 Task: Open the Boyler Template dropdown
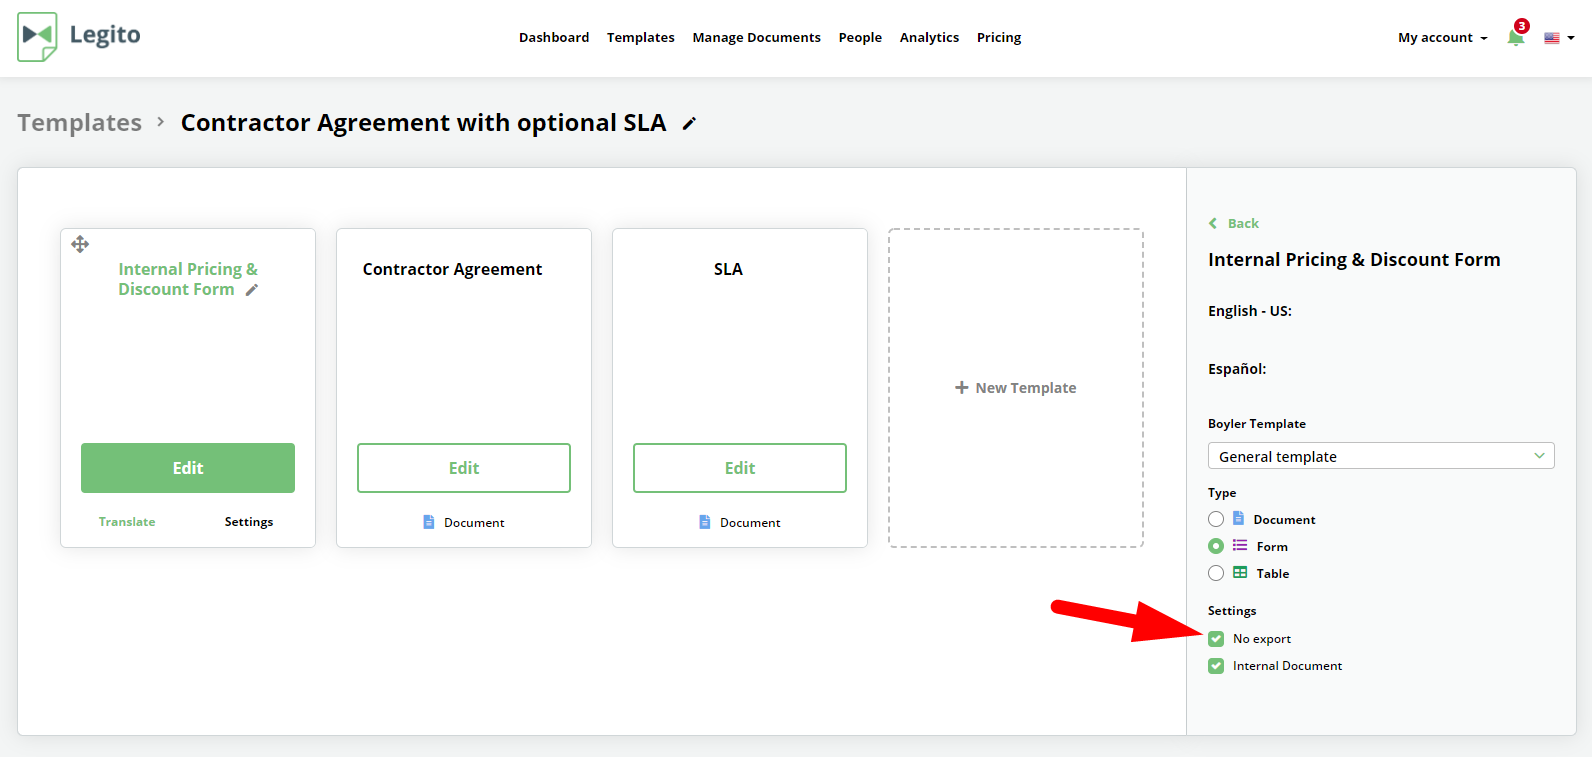[x=1381, y=456]
